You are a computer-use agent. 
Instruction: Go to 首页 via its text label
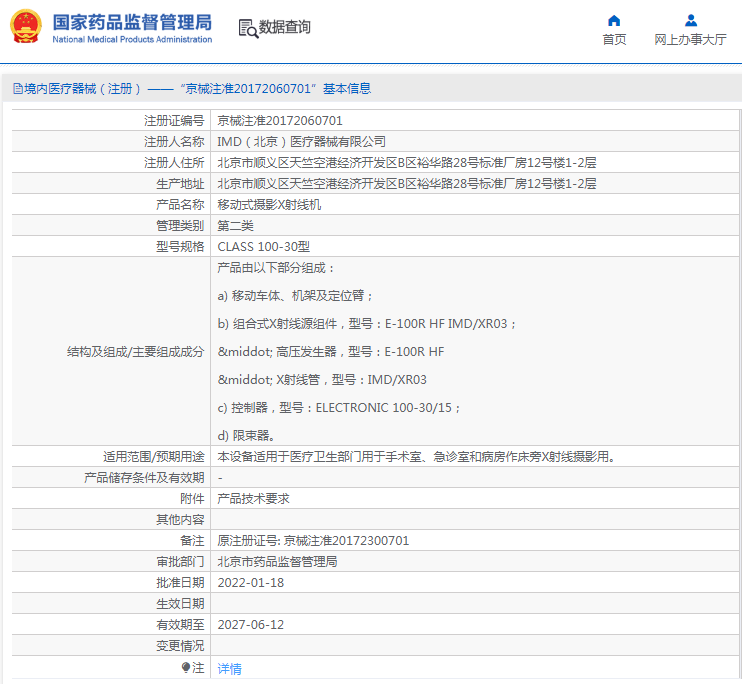click(x=614, y=40)
